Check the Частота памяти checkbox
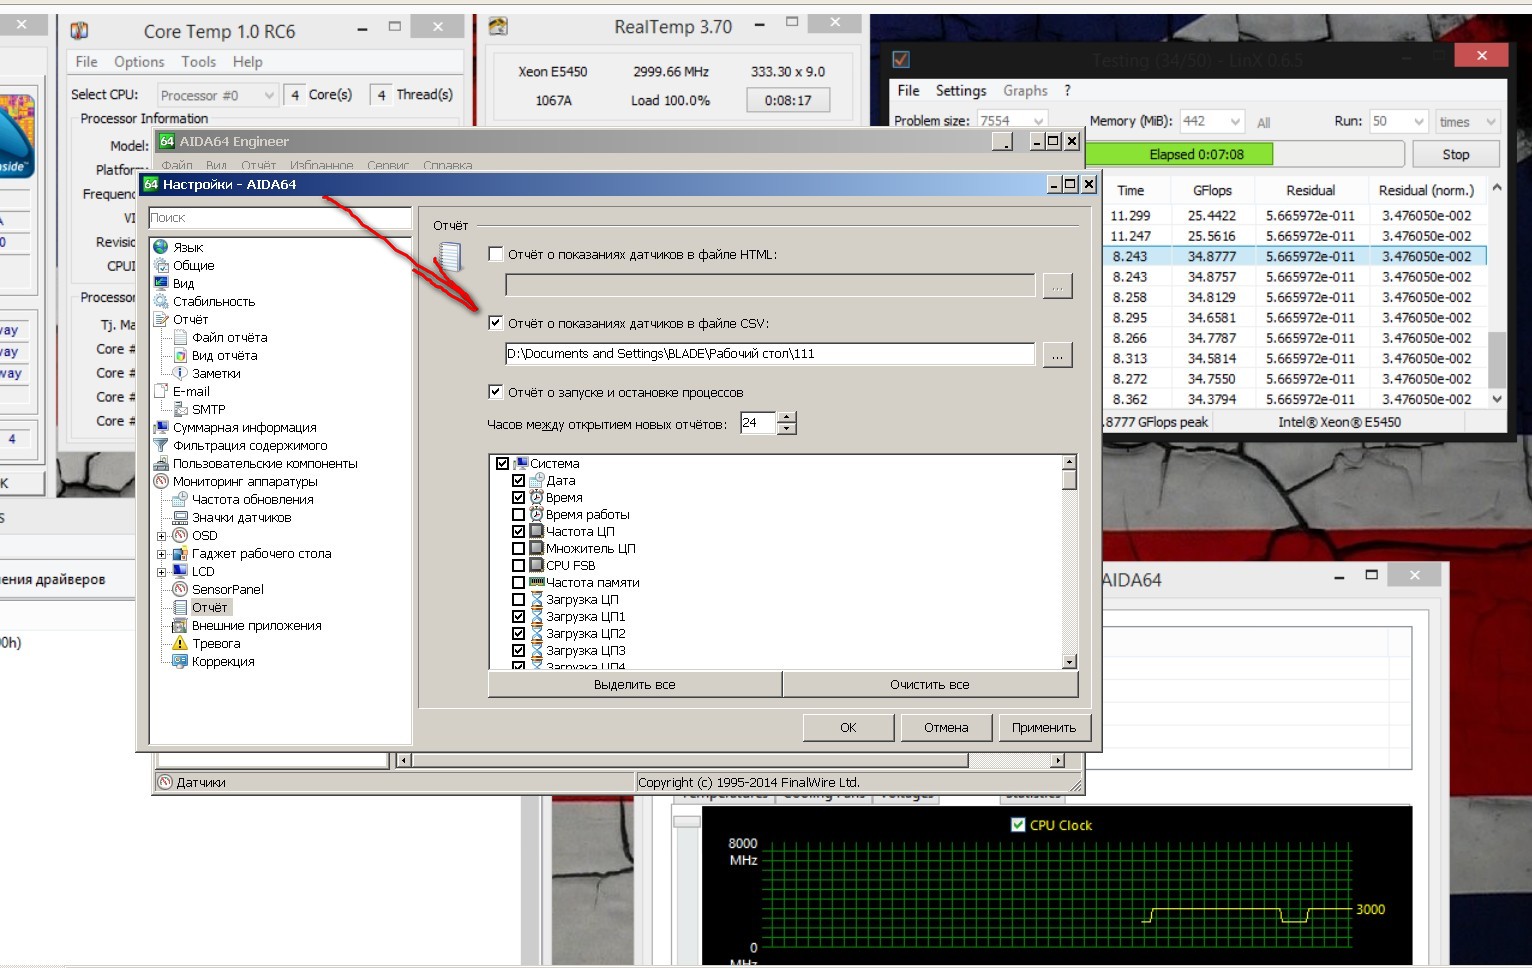This screenshot has width=1532, height=968. pos(518,582)
